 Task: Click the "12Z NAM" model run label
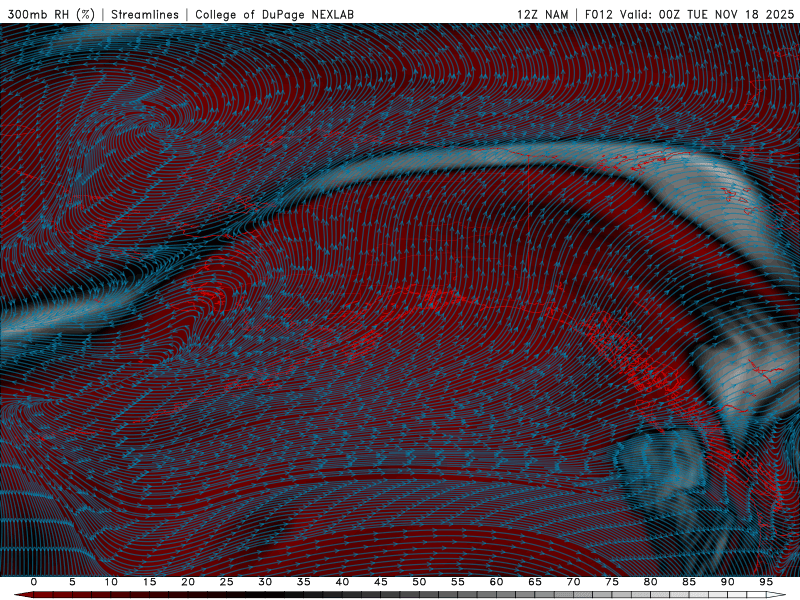tap(542, 14)
